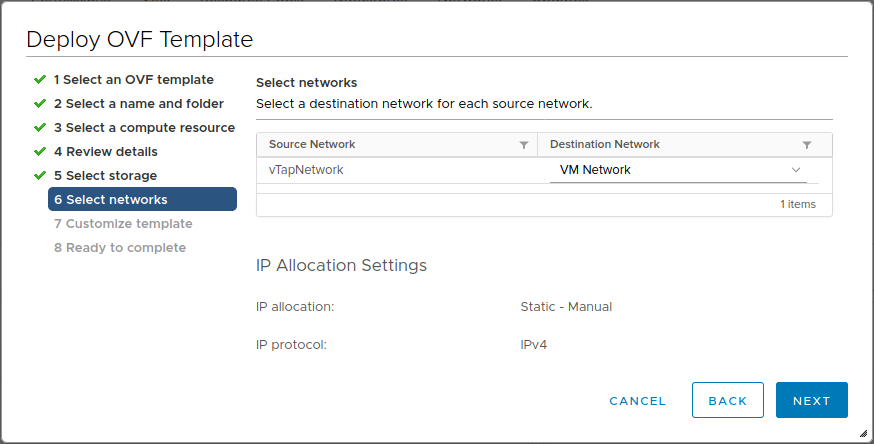Click the Destination Network column header

604,145
